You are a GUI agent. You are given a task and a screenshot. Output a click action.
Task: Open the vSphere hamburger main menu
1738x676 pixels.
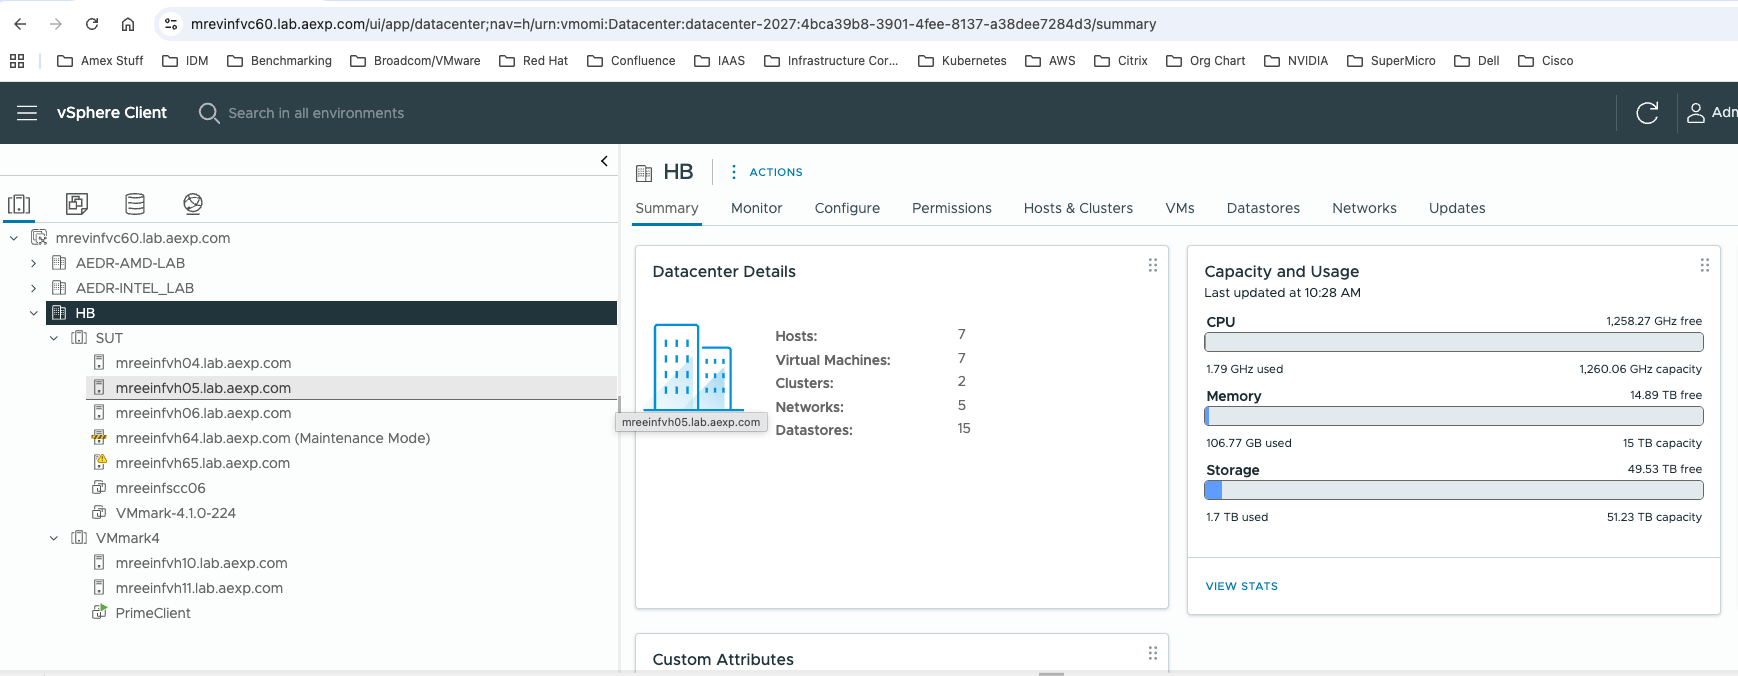coord(27,113)
